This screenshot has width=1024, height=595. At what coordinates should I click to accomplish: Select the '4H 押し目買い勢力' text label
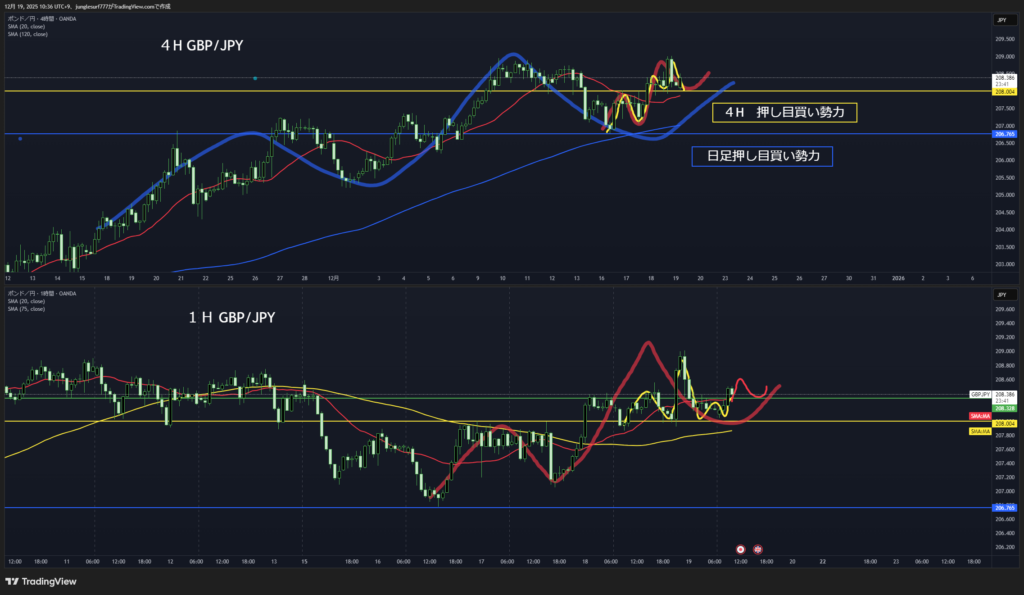[785, 113]
